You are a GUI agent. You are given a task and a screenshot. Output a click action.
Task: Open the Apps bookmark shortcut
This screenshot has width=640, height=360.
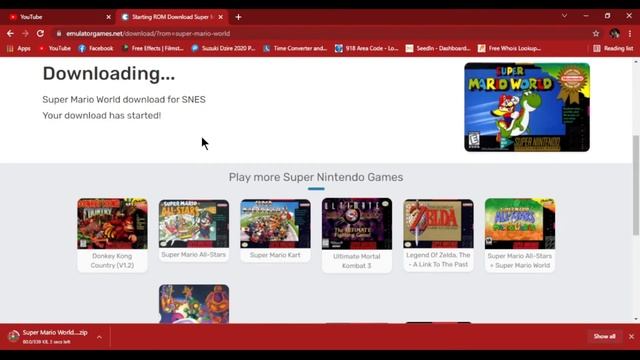click(x=19, y=48)
